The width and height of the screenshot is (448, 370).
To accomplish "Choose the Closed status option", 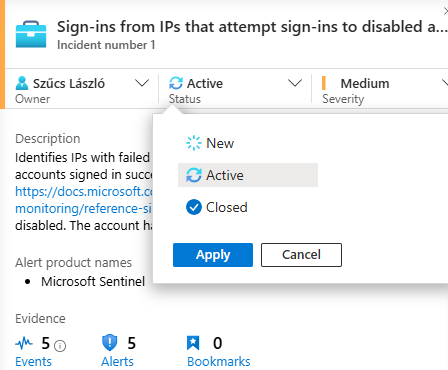I will click(248, 207).
